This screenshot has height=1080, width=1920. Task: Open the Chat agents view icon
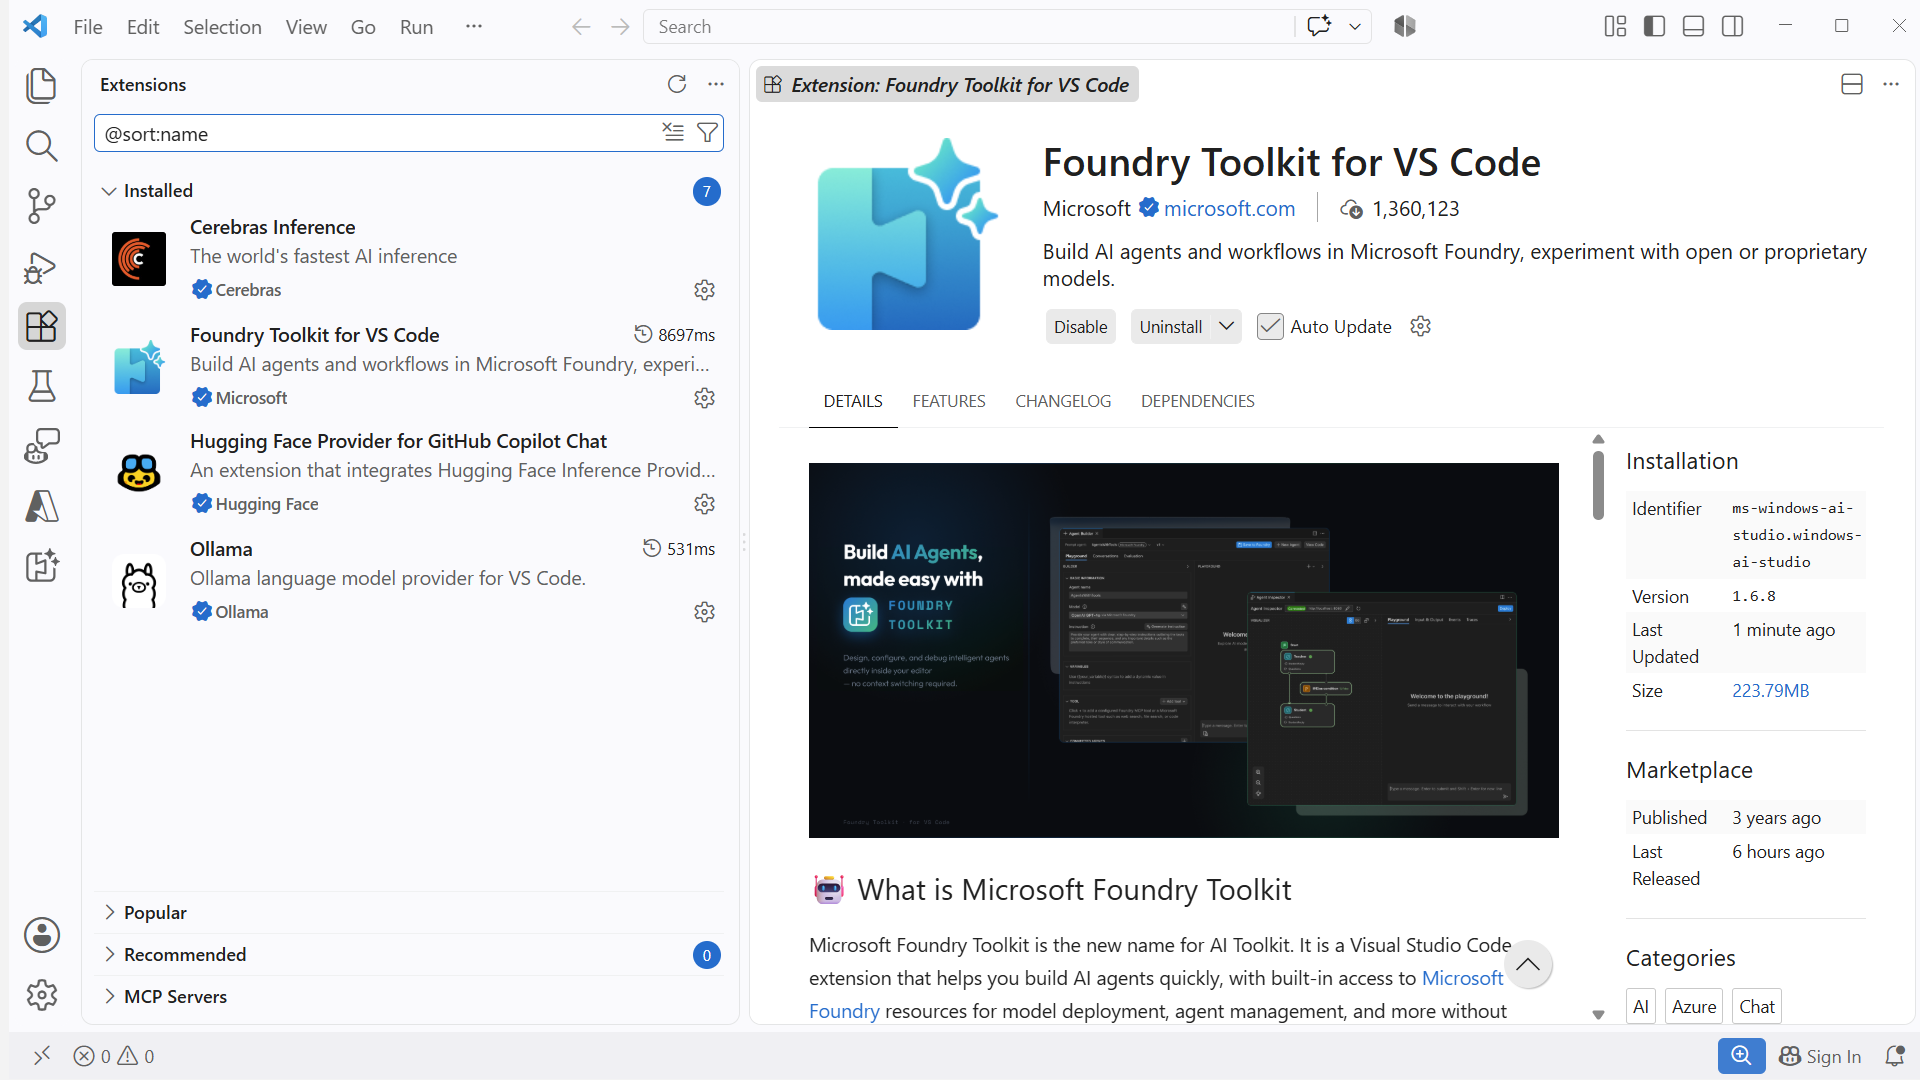41,446
